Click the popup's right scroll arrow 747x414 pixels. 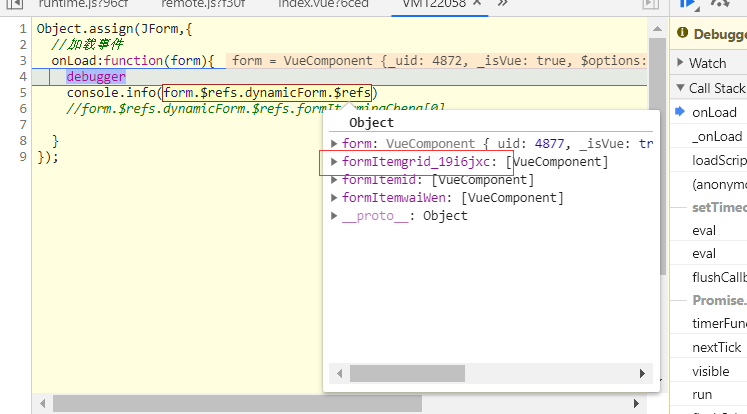641,373
